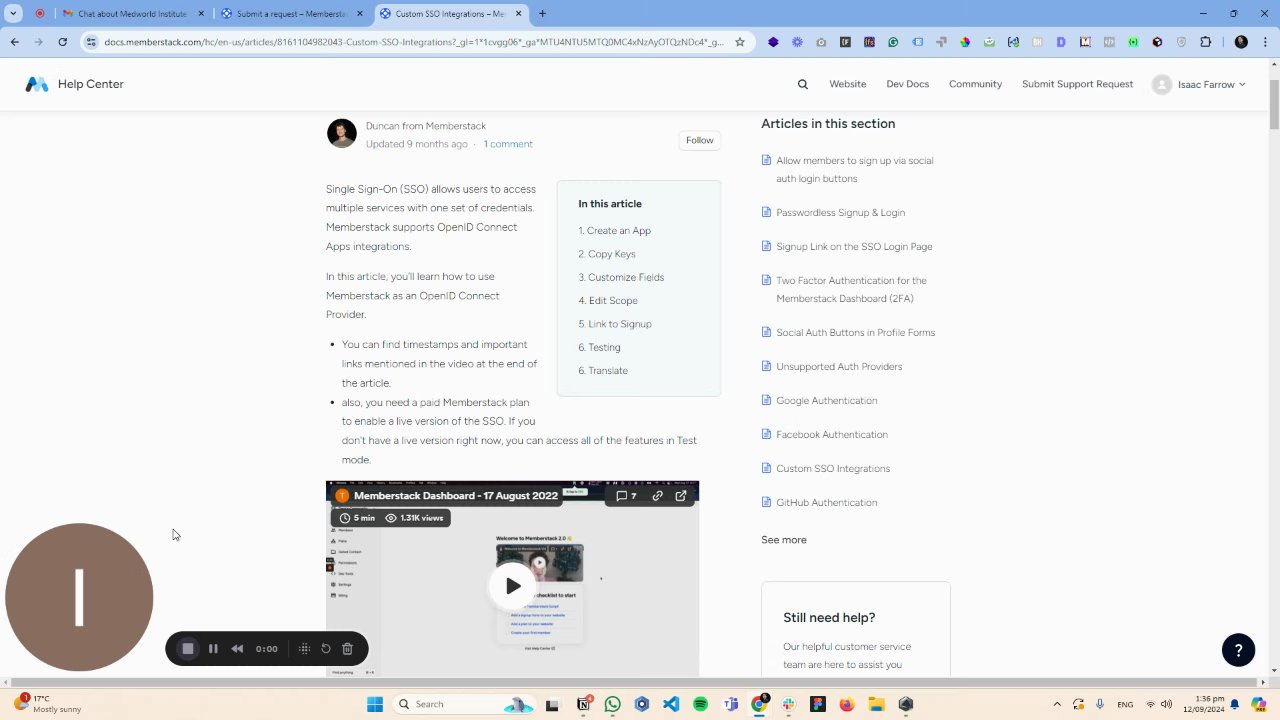
Task: Open GitHub Authentication article
Action: pos(826,503)
